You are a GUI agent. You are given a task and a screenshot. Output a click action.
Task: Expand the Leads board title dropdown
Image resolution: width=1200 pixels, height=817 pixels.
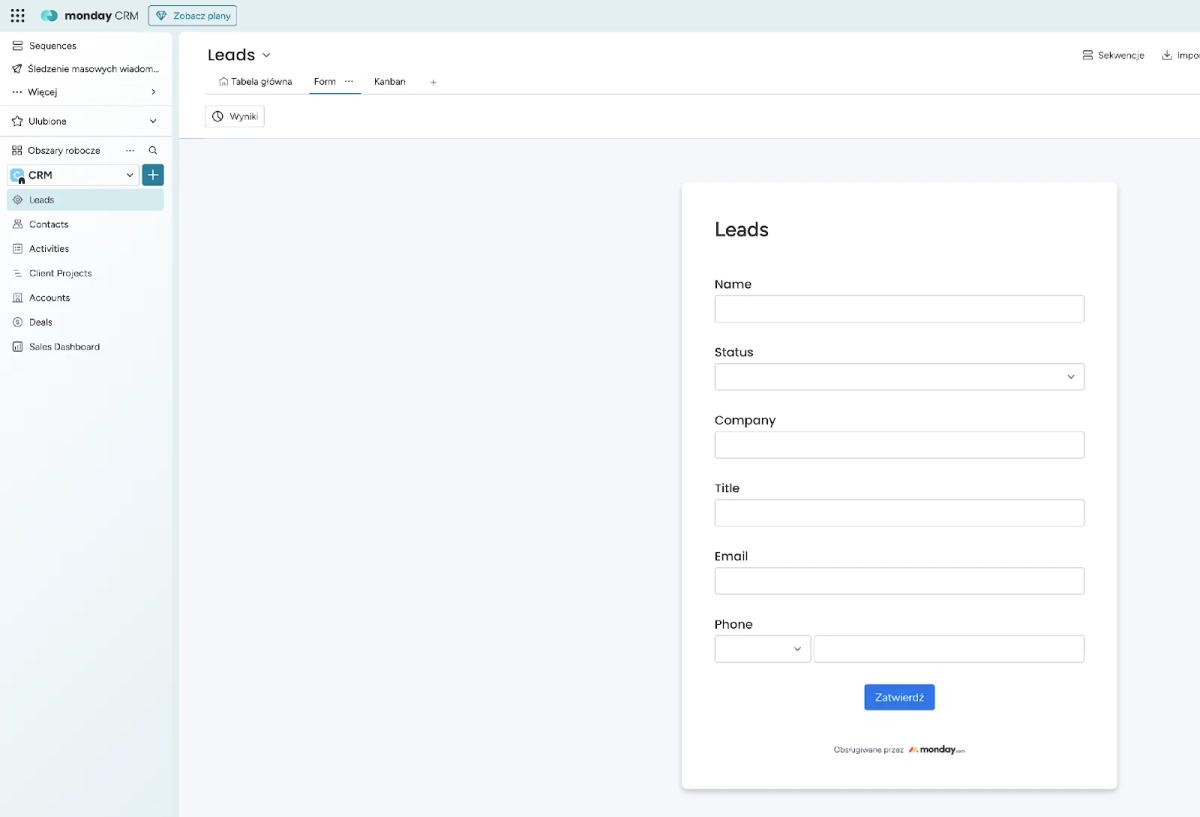click(x=266, y=55)
